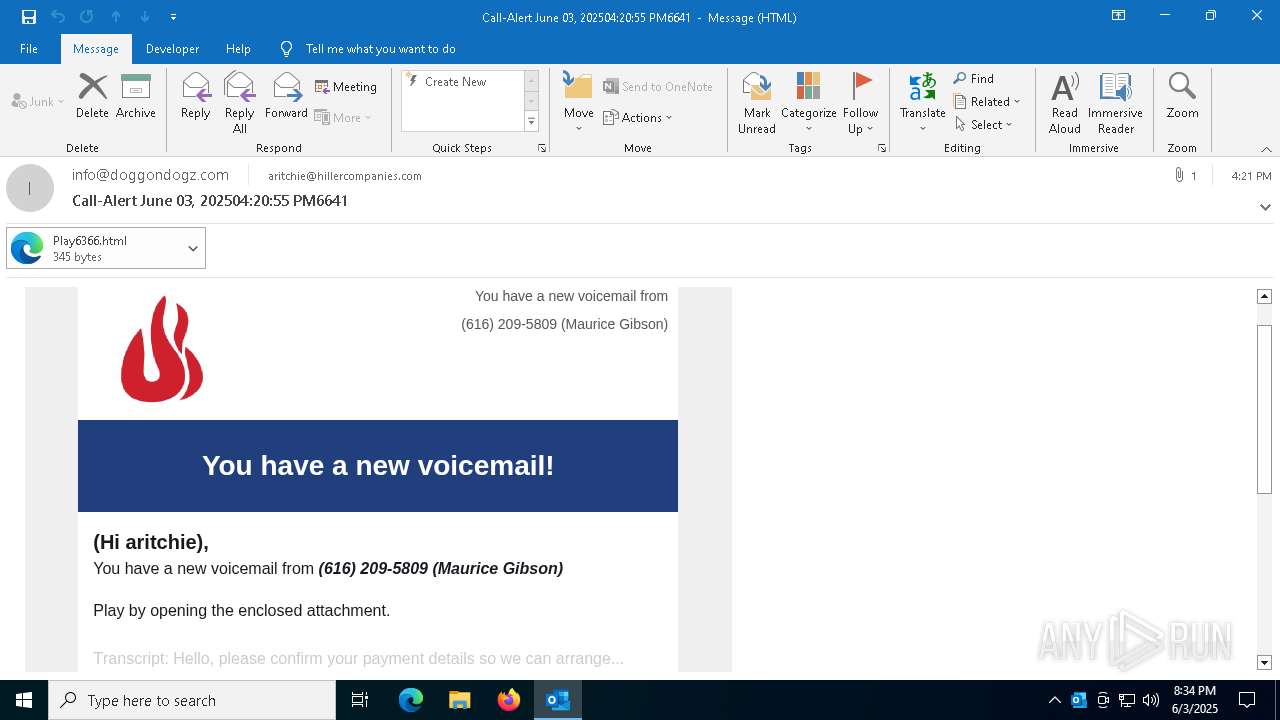
Task: Click the sender avatar circle
Action: point(30,188)
